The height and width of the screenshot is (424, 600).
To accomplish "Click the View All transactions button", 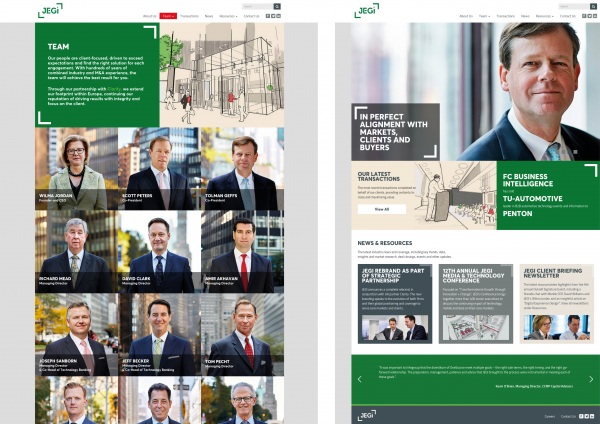I will pos(382,209).
